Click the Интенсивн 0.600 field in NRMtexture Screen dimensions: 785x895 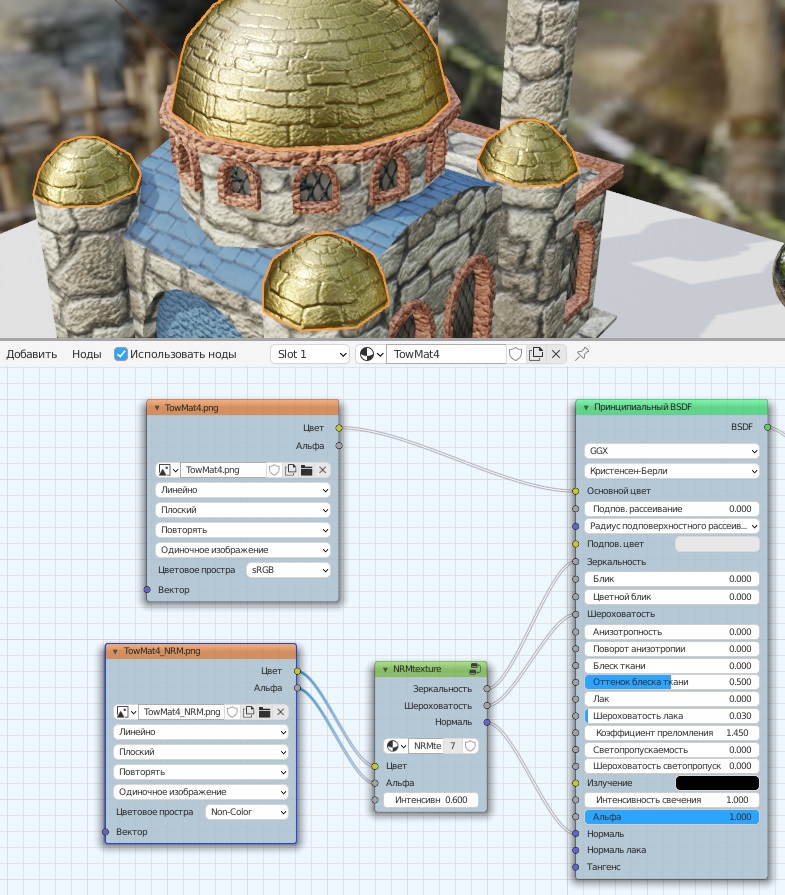coord(431,800)
